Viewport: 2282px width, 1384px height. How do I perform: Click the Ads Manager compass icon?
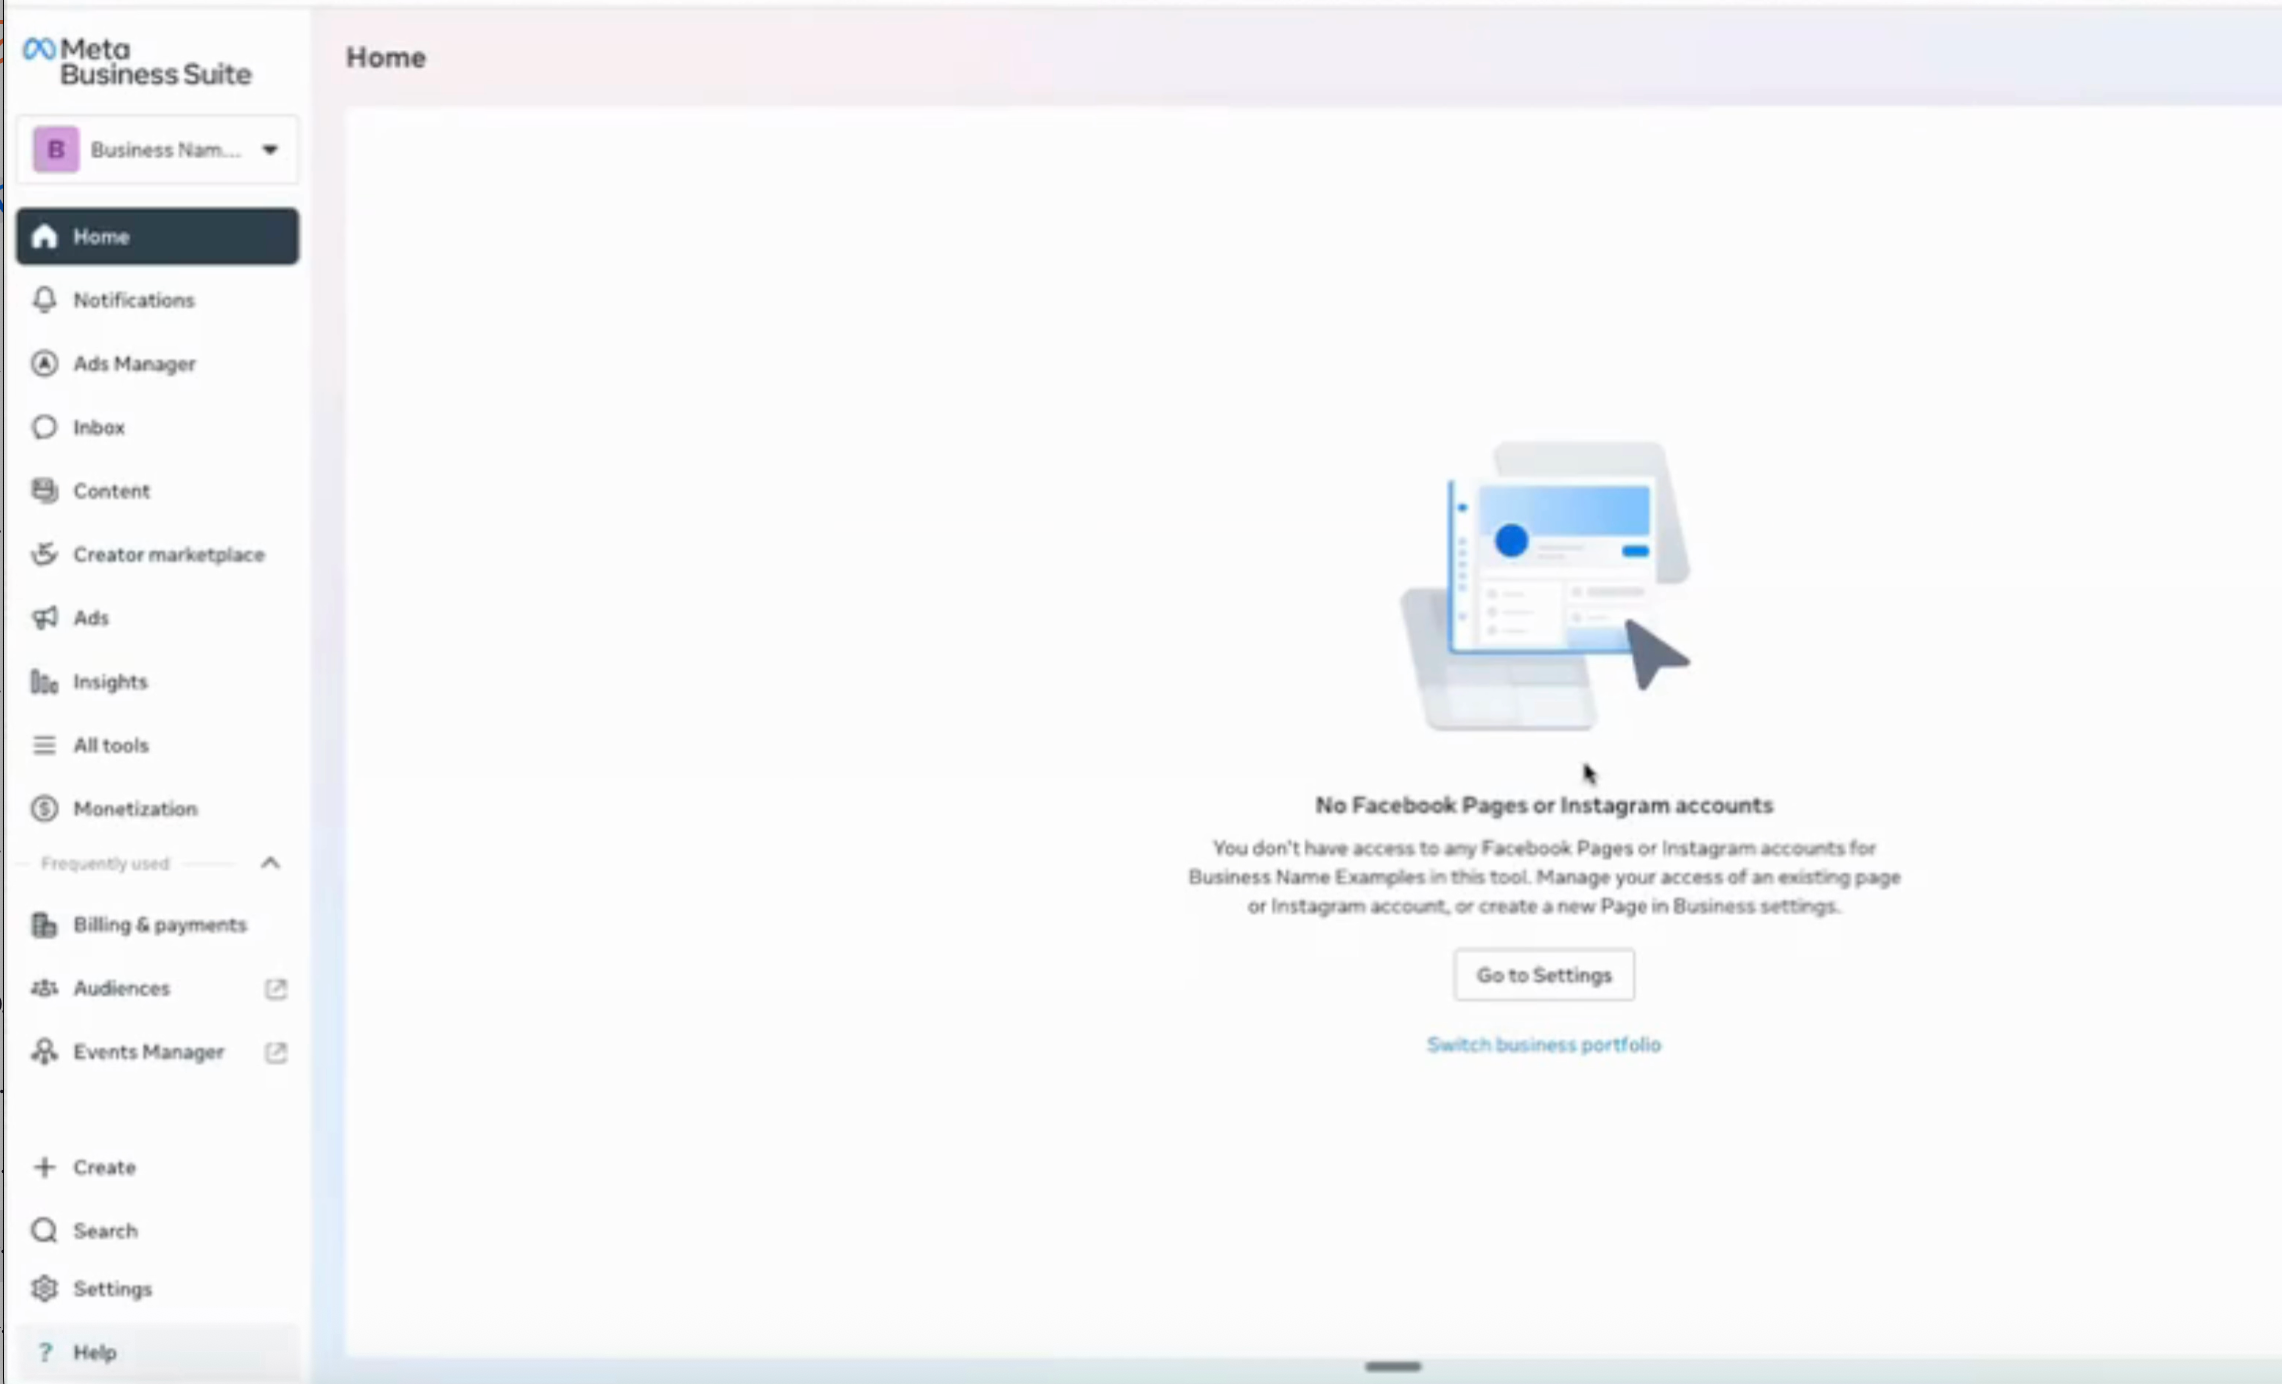44,364
